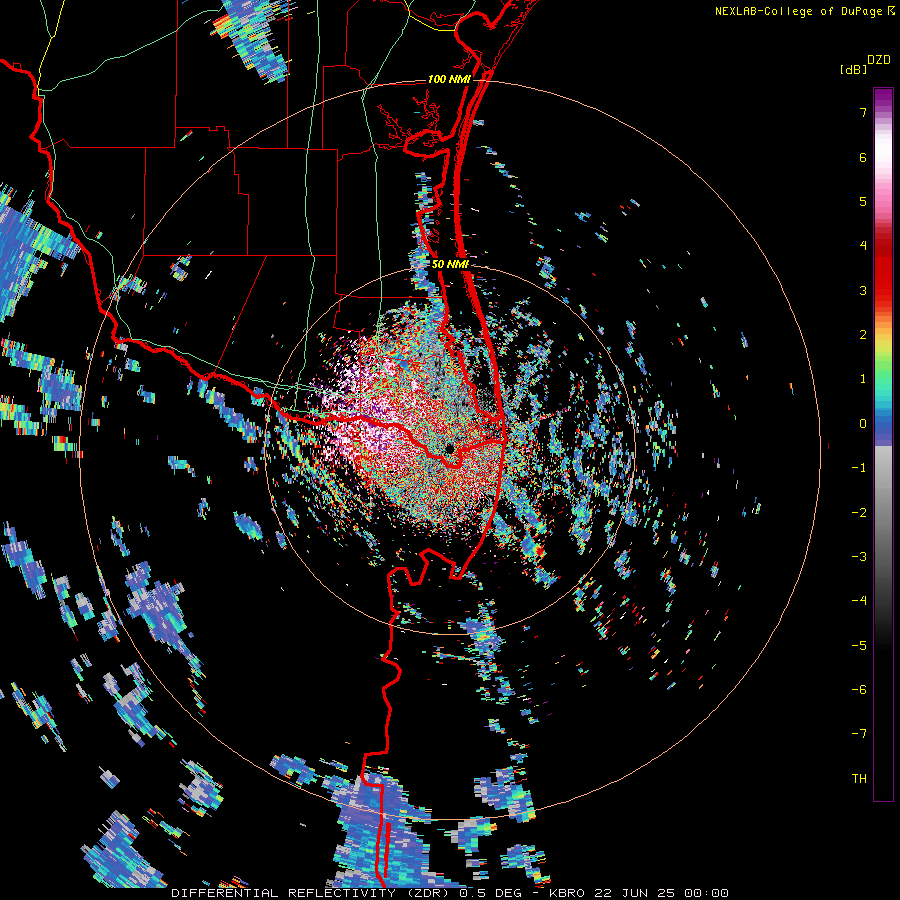This screenshot has height=900, width=900.
Task: Click the -5 tick label on the scale
Action: pyautogui.click(x=859, y=646)
